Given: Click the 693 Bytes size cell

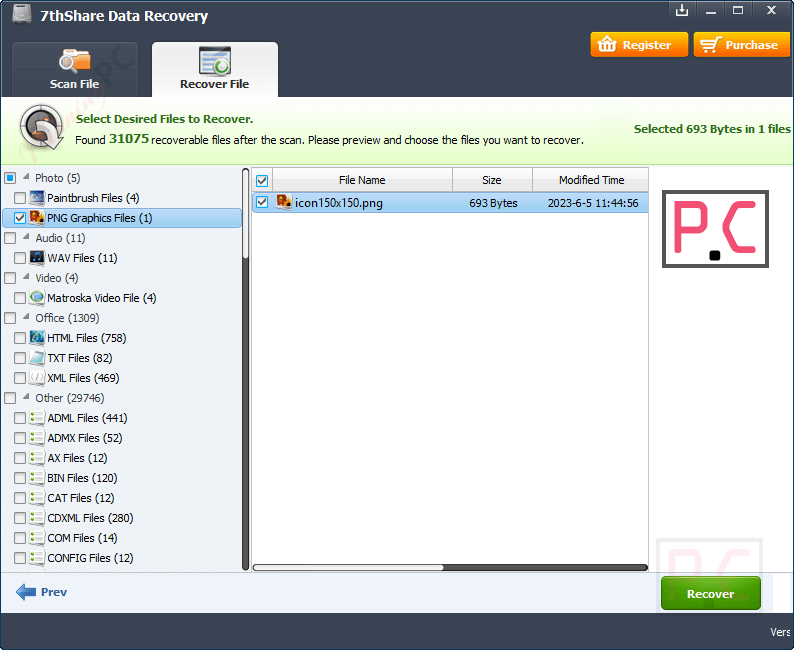Looking at the screenshot, I should 493,203.
